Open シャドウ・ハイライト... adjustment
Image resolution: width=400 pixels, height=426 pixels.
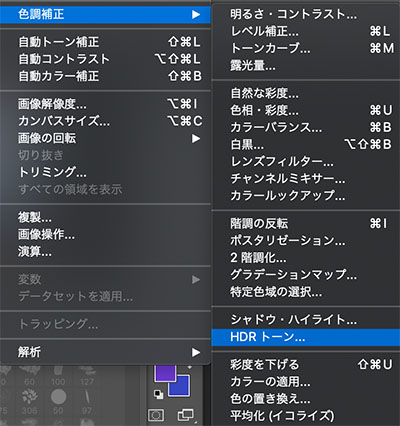click(306, 320)
